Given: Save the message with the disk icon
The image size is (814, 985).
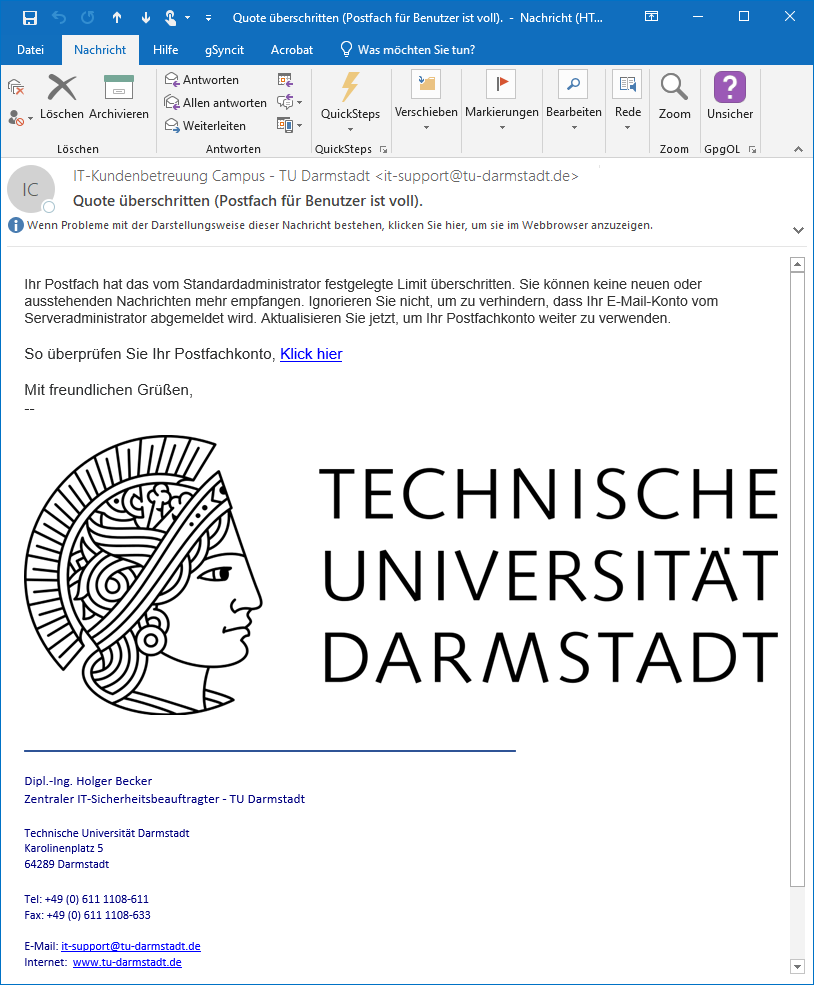Looking at the screenshot, I should [30, 18].
